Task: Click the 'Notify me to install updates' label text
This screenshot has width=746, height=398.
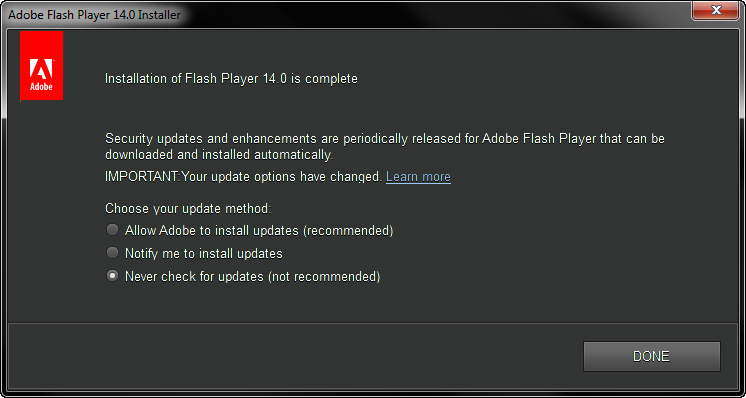Action: pos(204,253)
